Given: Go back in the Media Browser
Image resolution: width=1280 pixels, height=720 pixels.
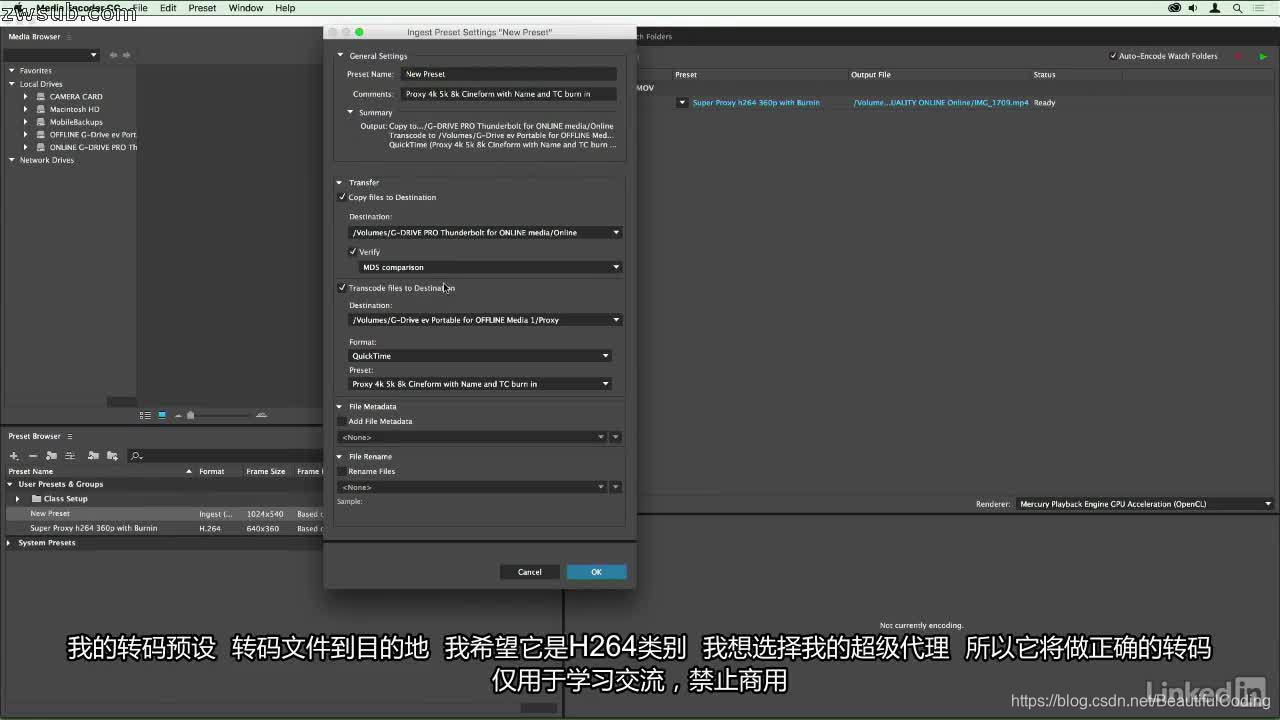Looking at the screenshot, I should 113,55.
